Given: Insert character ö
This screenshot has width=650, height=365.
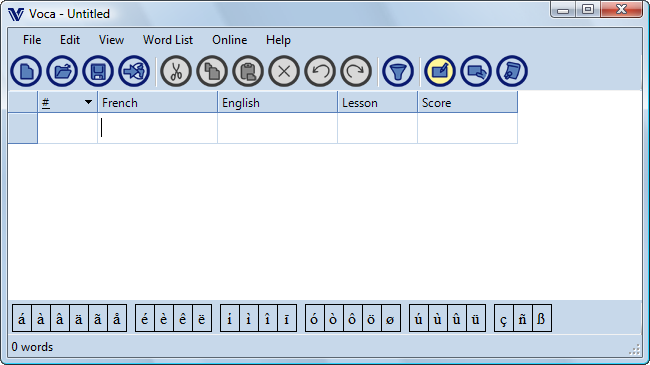Looking at the screenshot, I should (x=372, y=319).
